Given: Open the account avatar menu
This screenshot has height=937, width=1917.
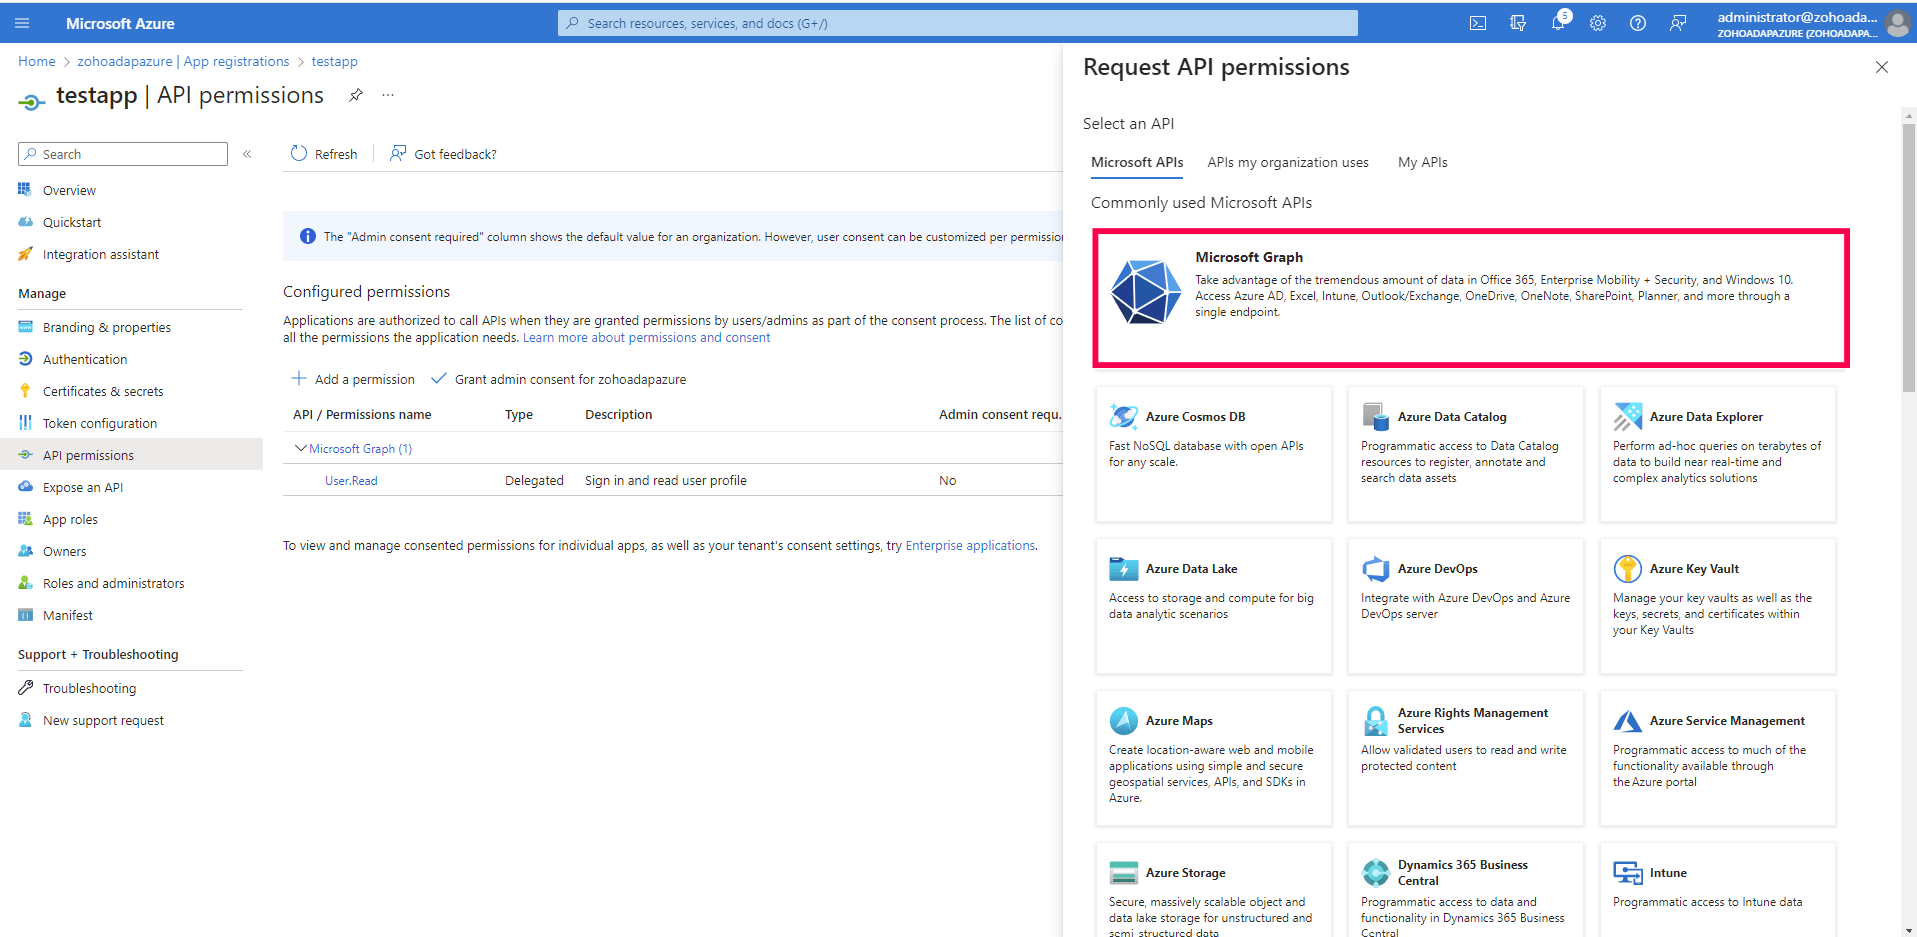Looking at the screenshot, I should tap(1897, 24).
